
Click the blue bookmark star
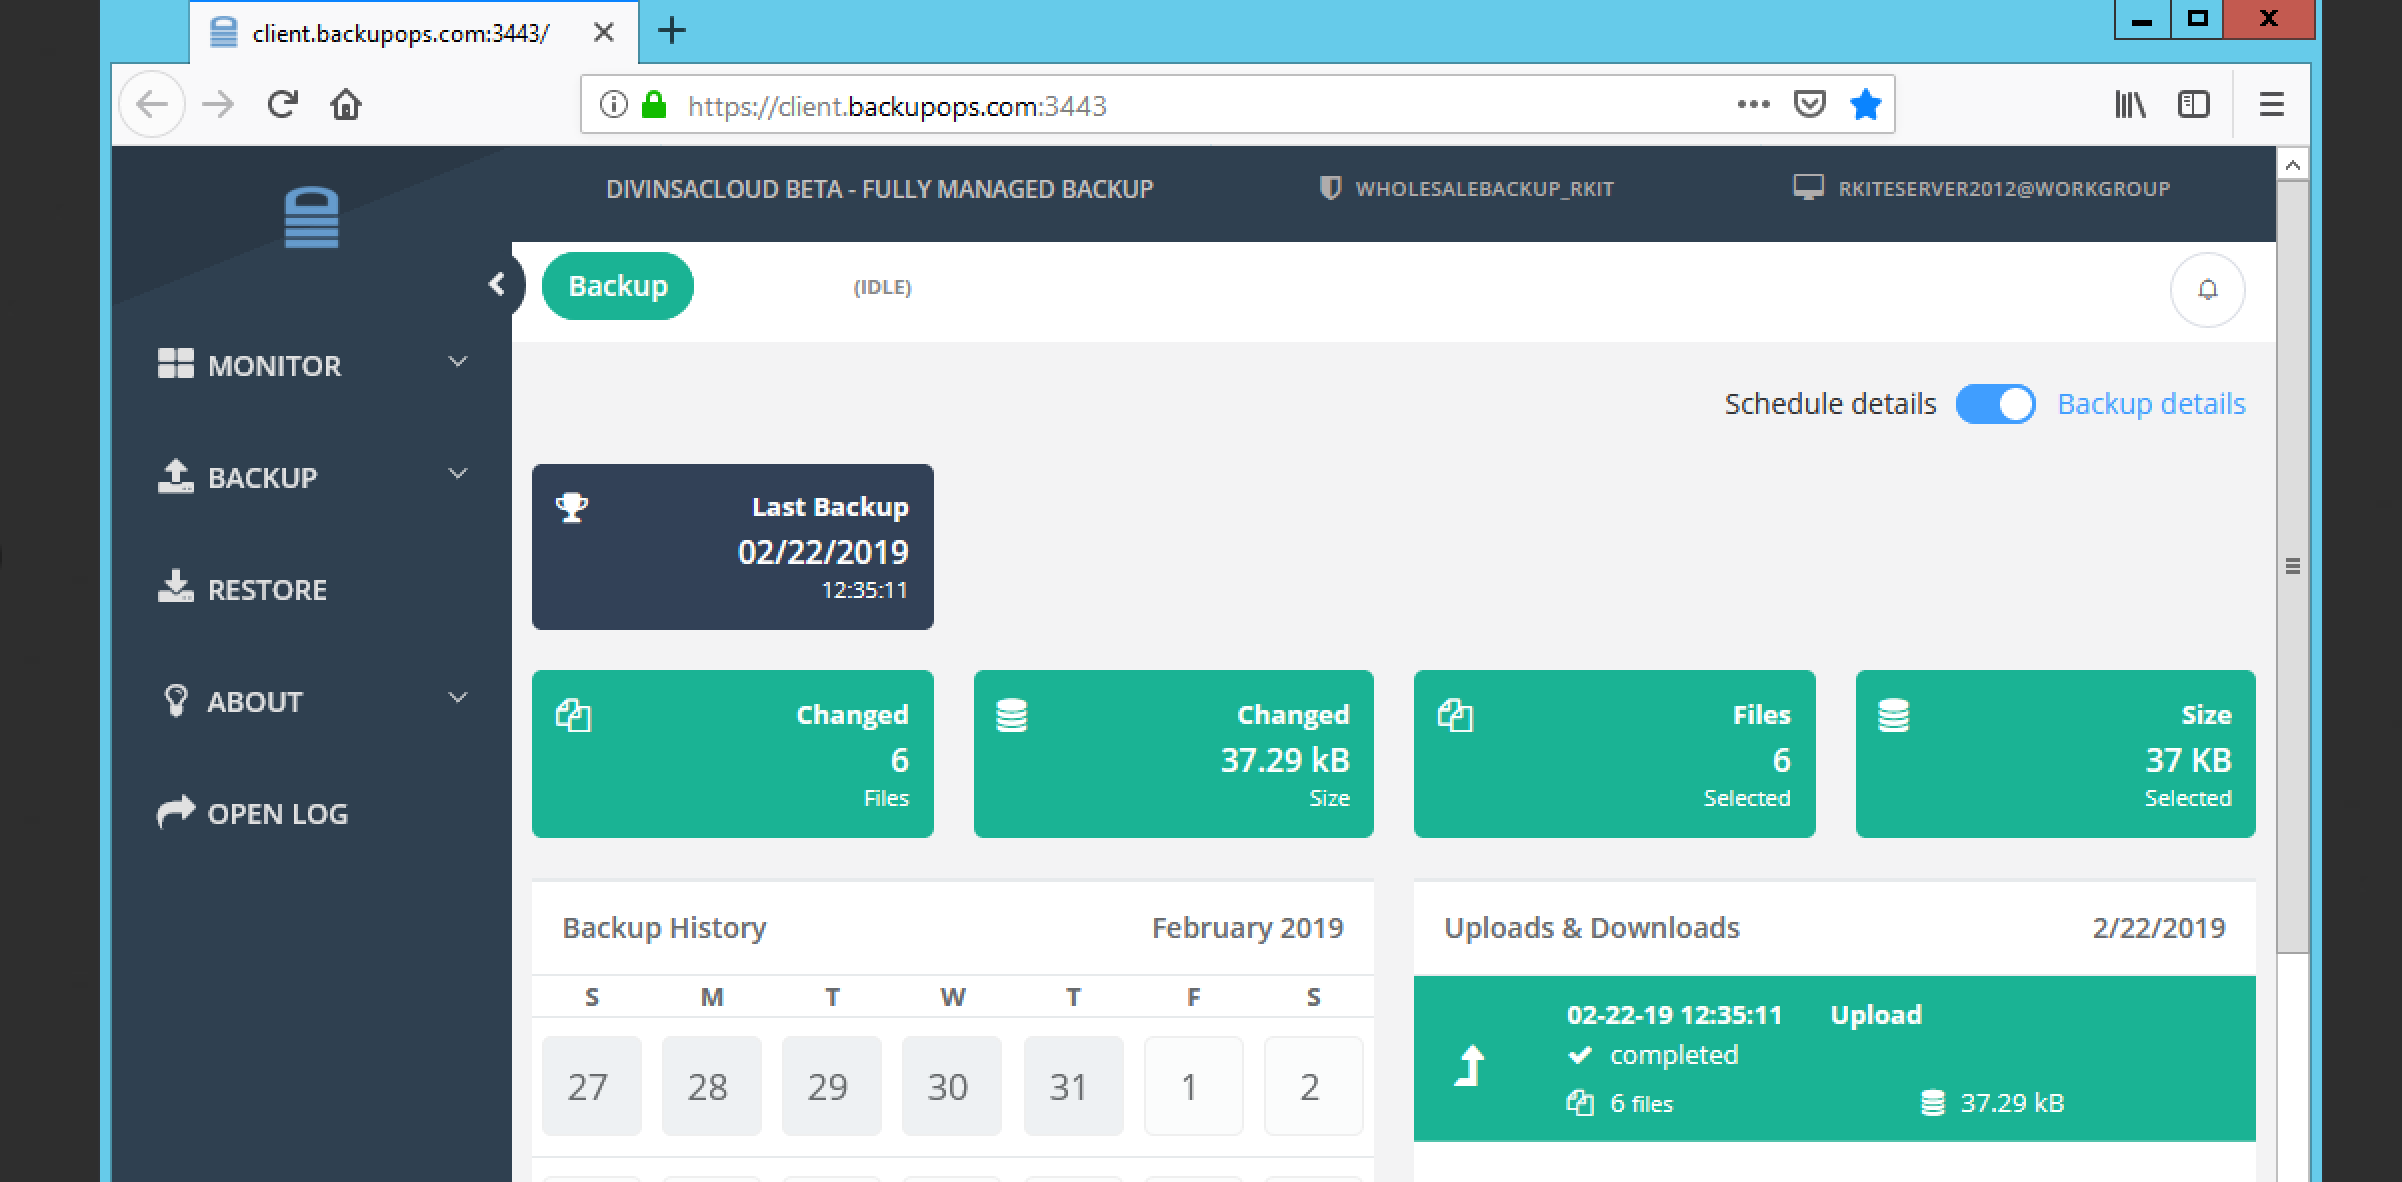point(1865,104)
